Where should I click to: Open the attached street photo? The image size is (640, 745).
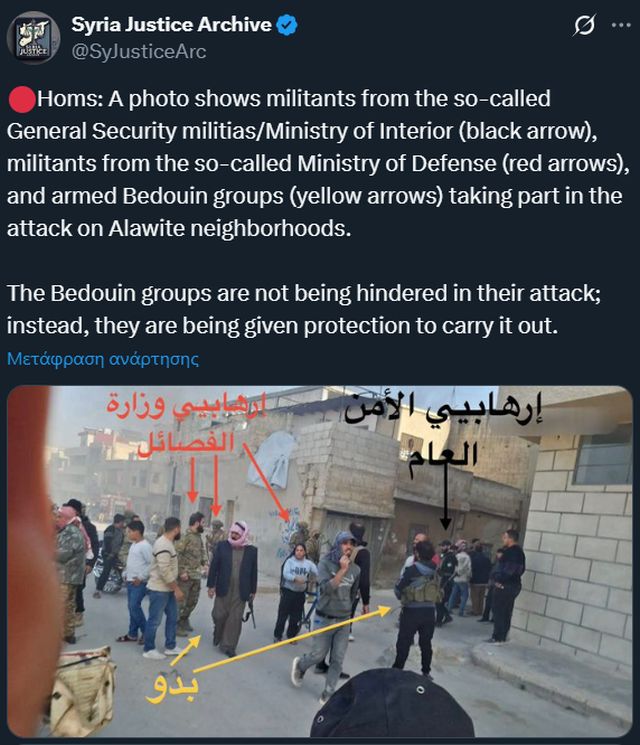[x=320, y=562]
